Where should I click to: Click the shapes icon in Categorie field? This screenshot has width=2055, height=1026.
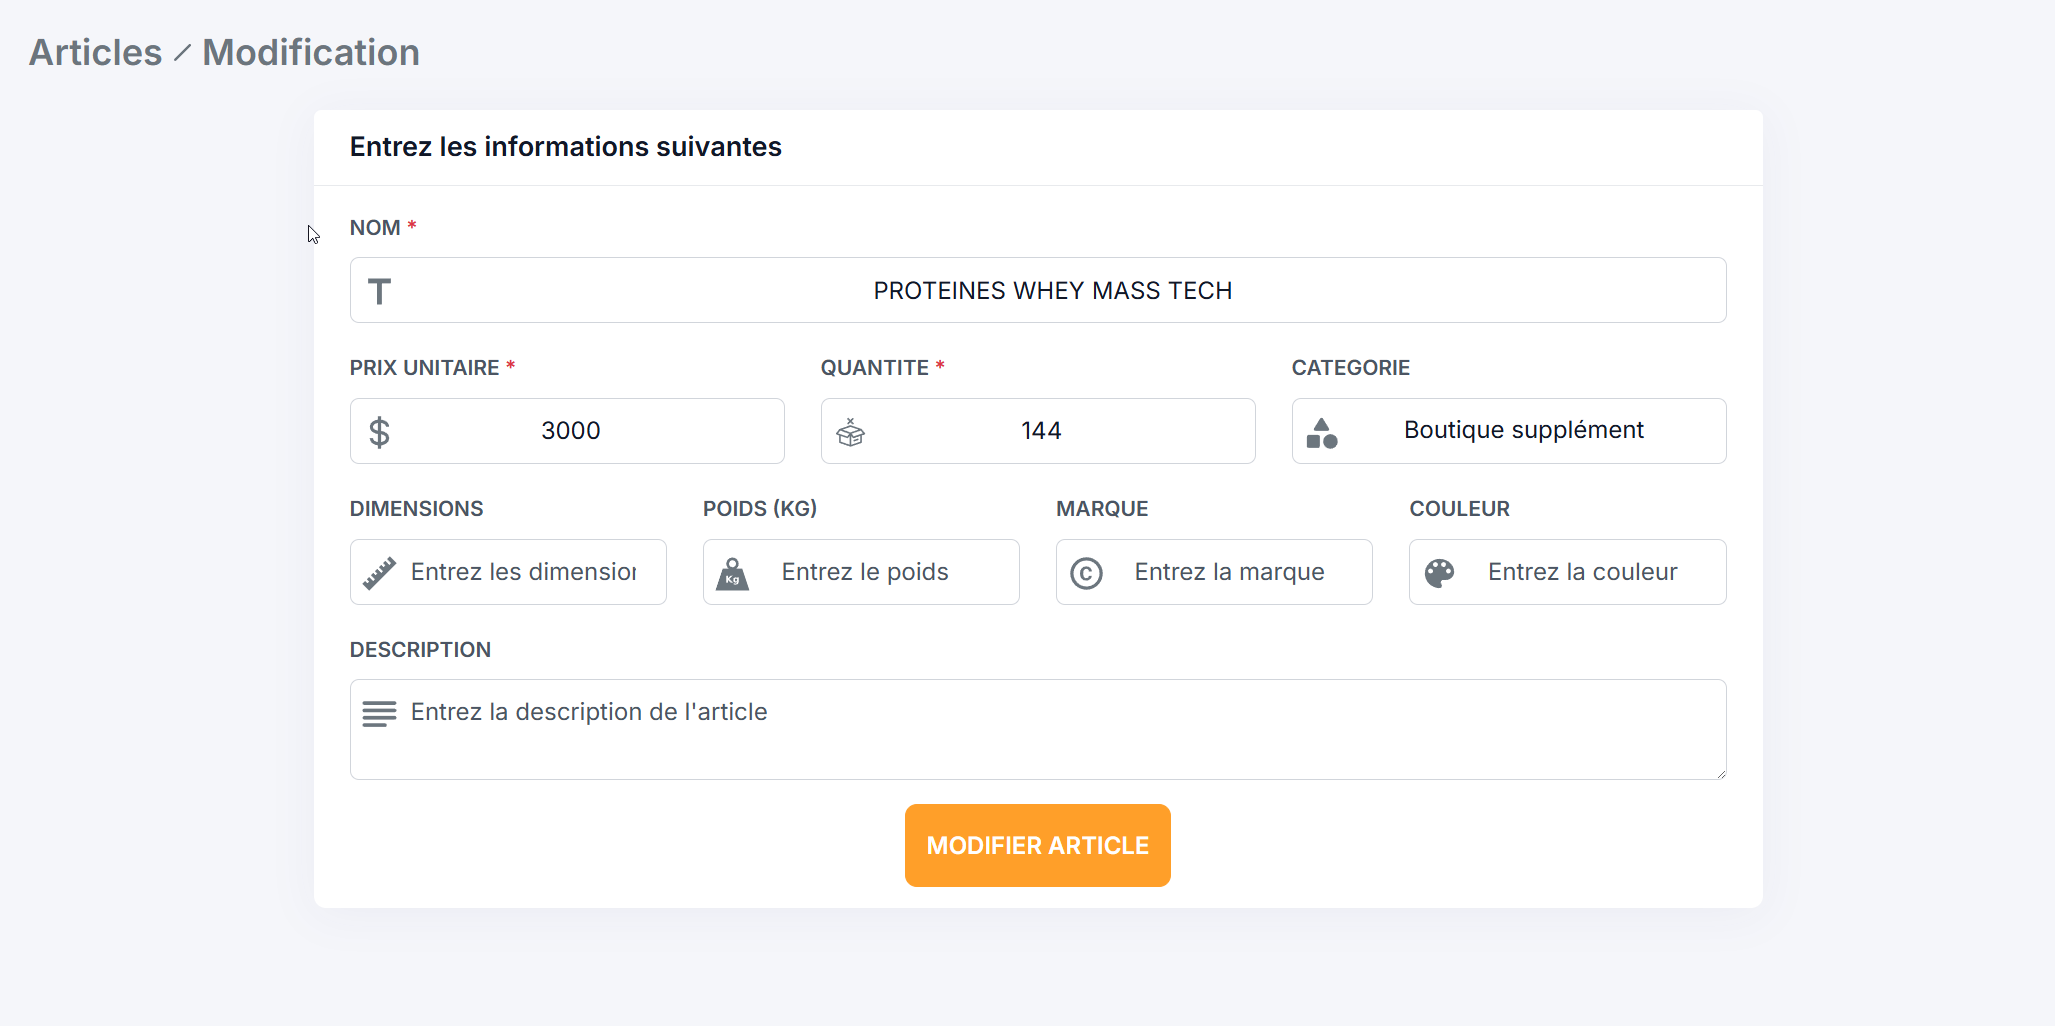point(1321,433)
